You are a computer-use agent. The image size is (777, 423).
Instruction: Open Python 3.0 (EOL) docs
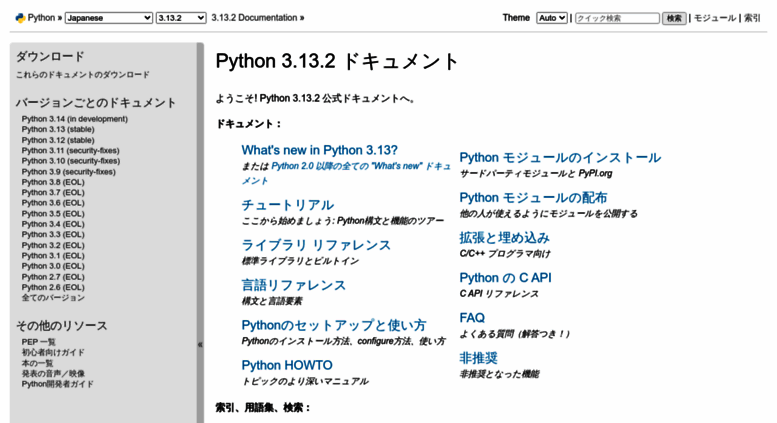tap(53, 266)
